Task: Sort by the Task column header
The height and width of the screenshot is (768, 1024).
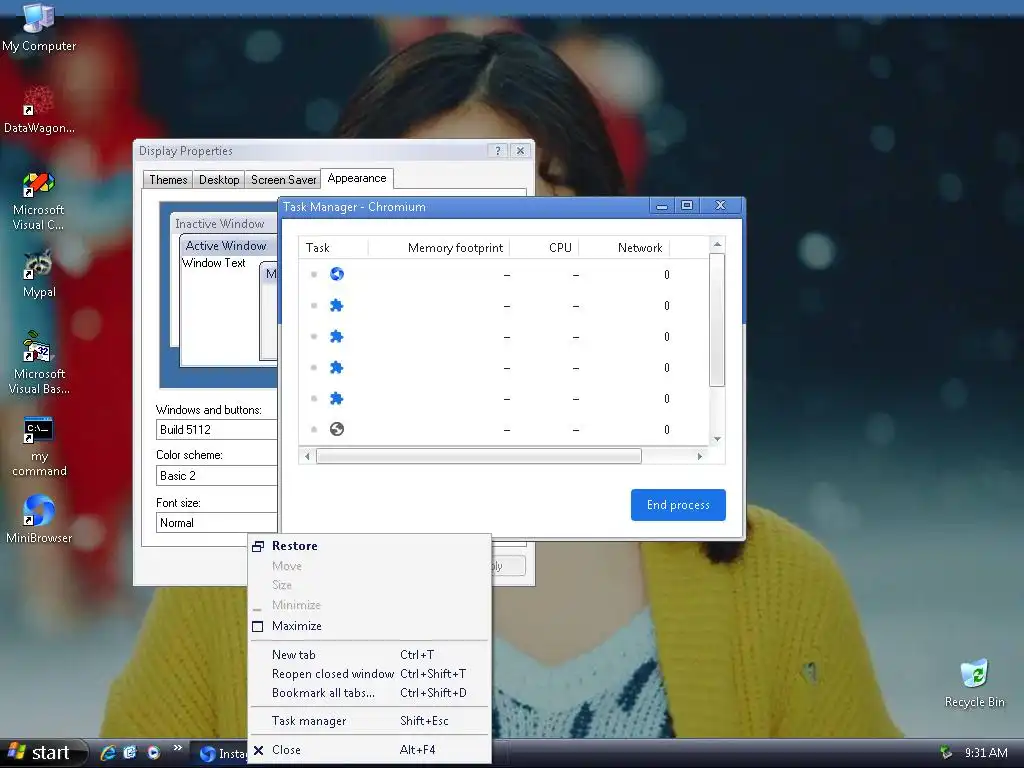Action: (x=334, y=248)
